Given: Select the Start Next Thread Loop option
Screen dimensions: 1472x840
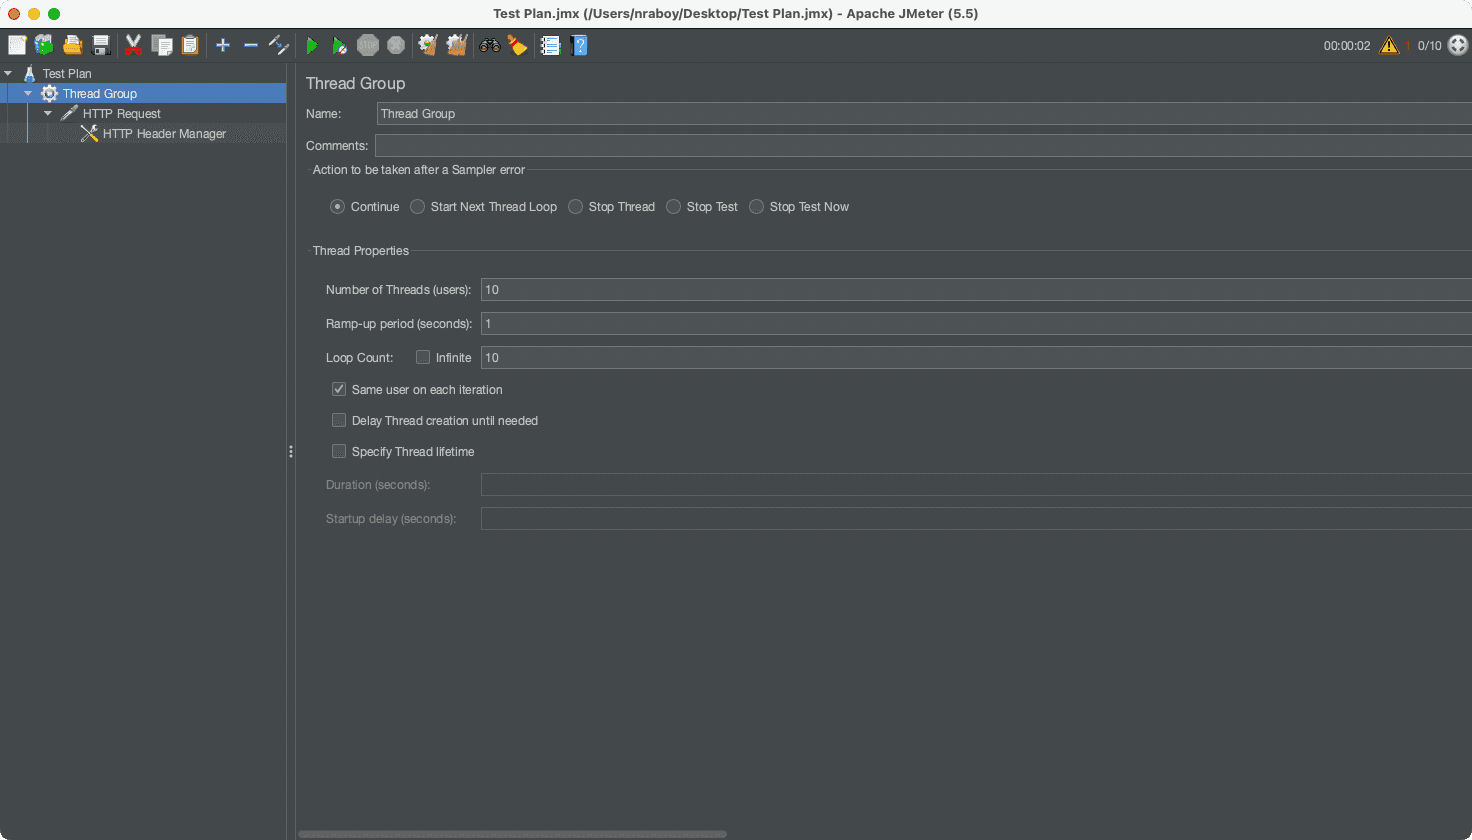Looking at the screenshot, I should pyautogui.click(x=418, y=207).
